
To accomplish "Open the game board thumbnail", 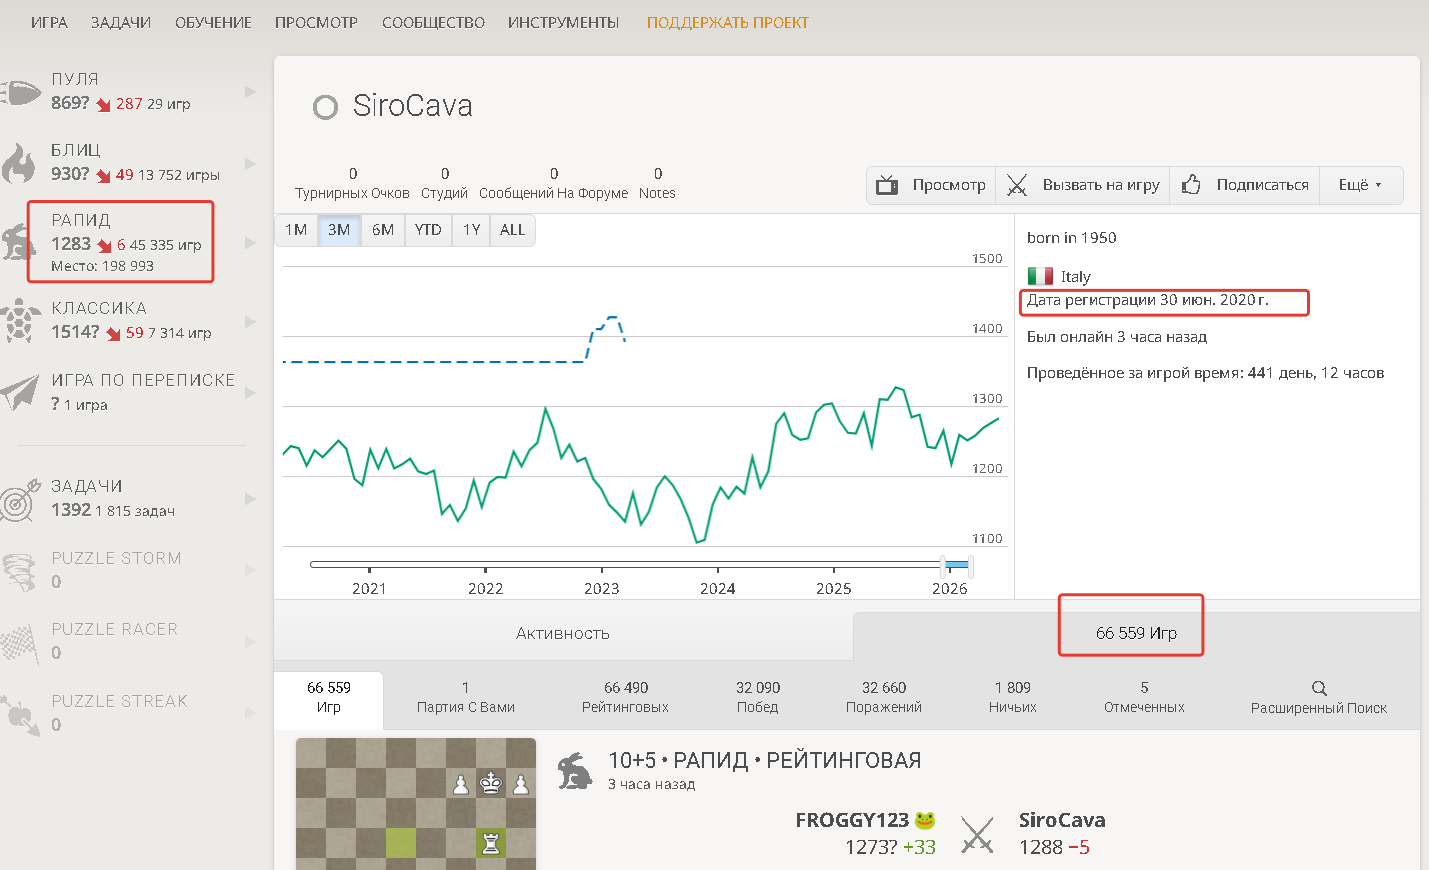I will (416, 804).
